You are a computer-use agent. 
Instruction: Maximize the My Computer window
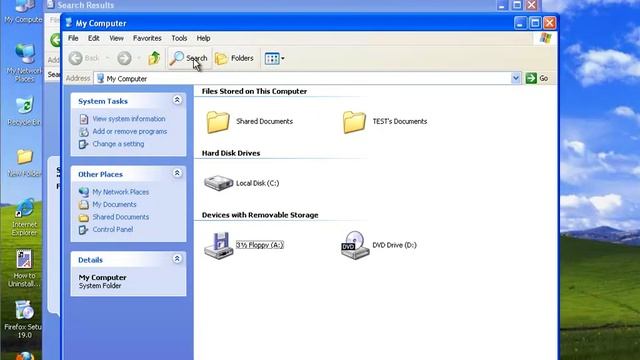click(535, 23)
